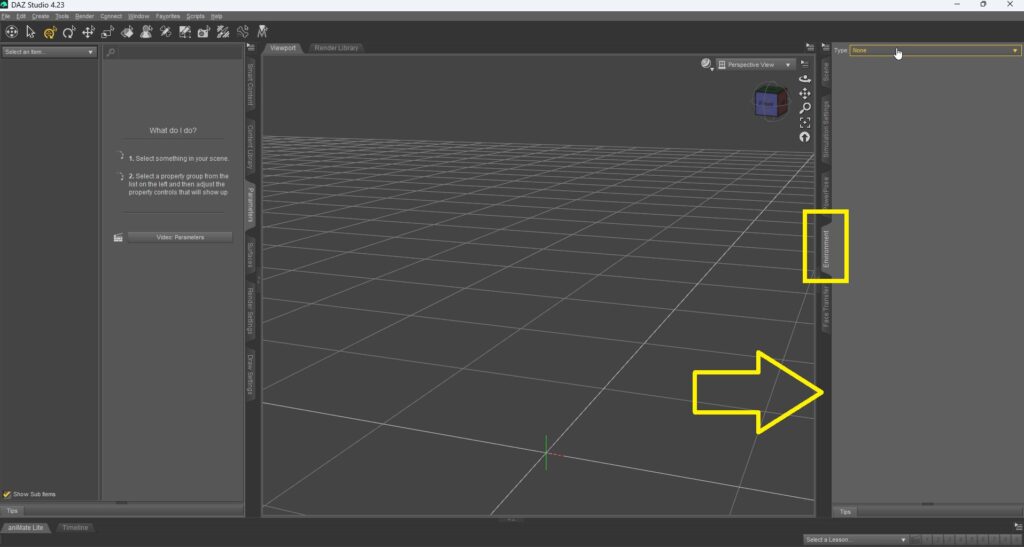1024x547 pixels.
Task: Open the Favorites menu
Action: pyautogui.click(x=168, y=16)
